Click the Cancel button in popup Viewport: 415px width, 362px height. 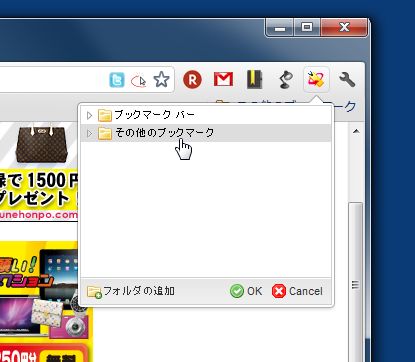297,291
